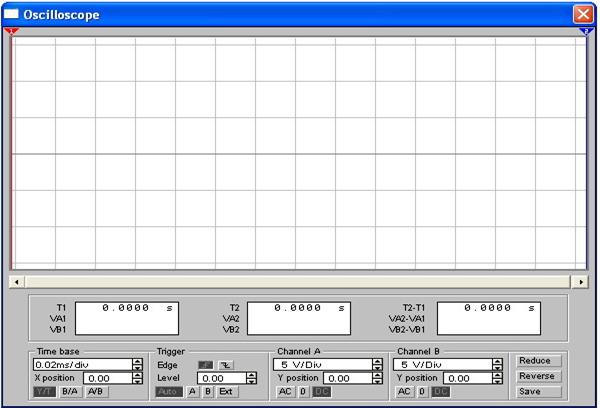Screen dimensions: 600x408
Task: Adjust Channel A V/Div scale spinner
Action: (x=377, y=365)
